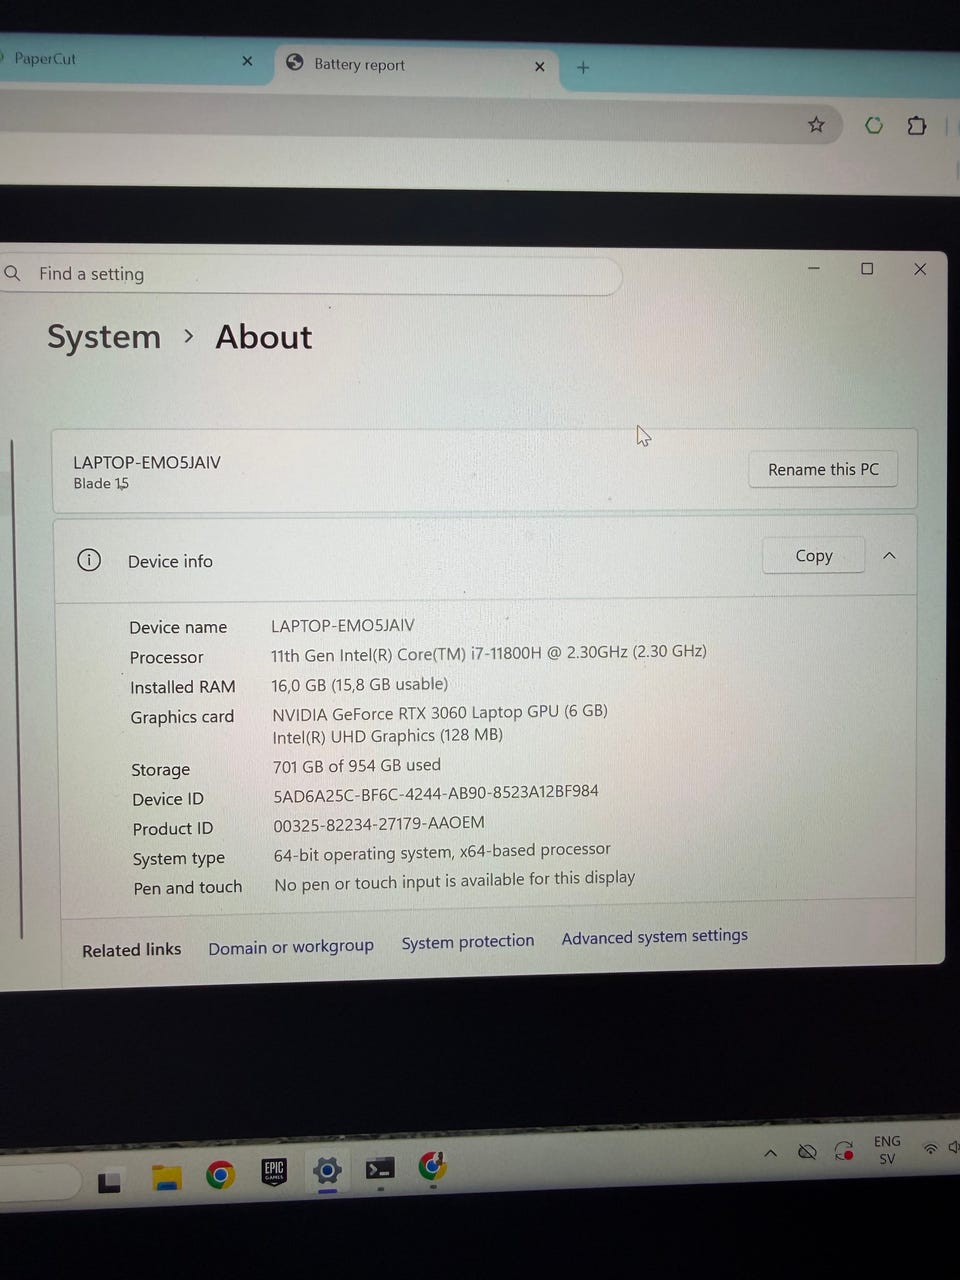The height and width of the screenshot is (1280, 960).
Task: Click the crossed-out cloud tray icon
Action: pyautogui.click(x=807, y=1152)
